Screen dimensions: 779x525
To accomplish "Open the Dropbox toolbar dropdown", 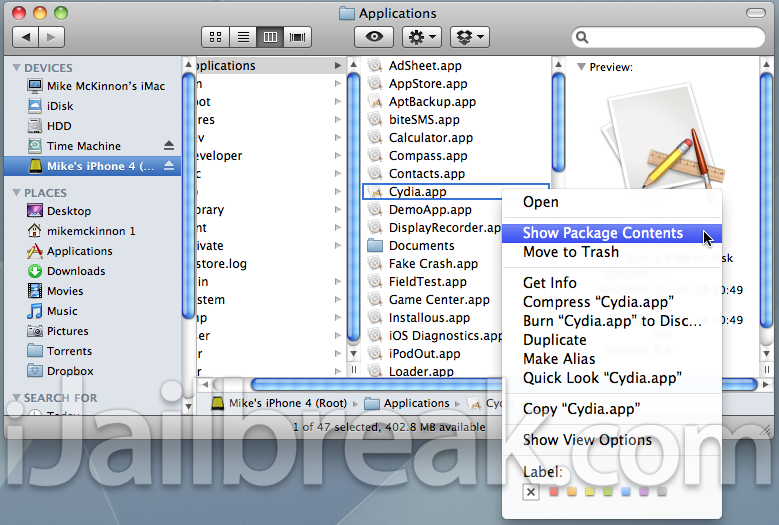I will click(469, 37).
